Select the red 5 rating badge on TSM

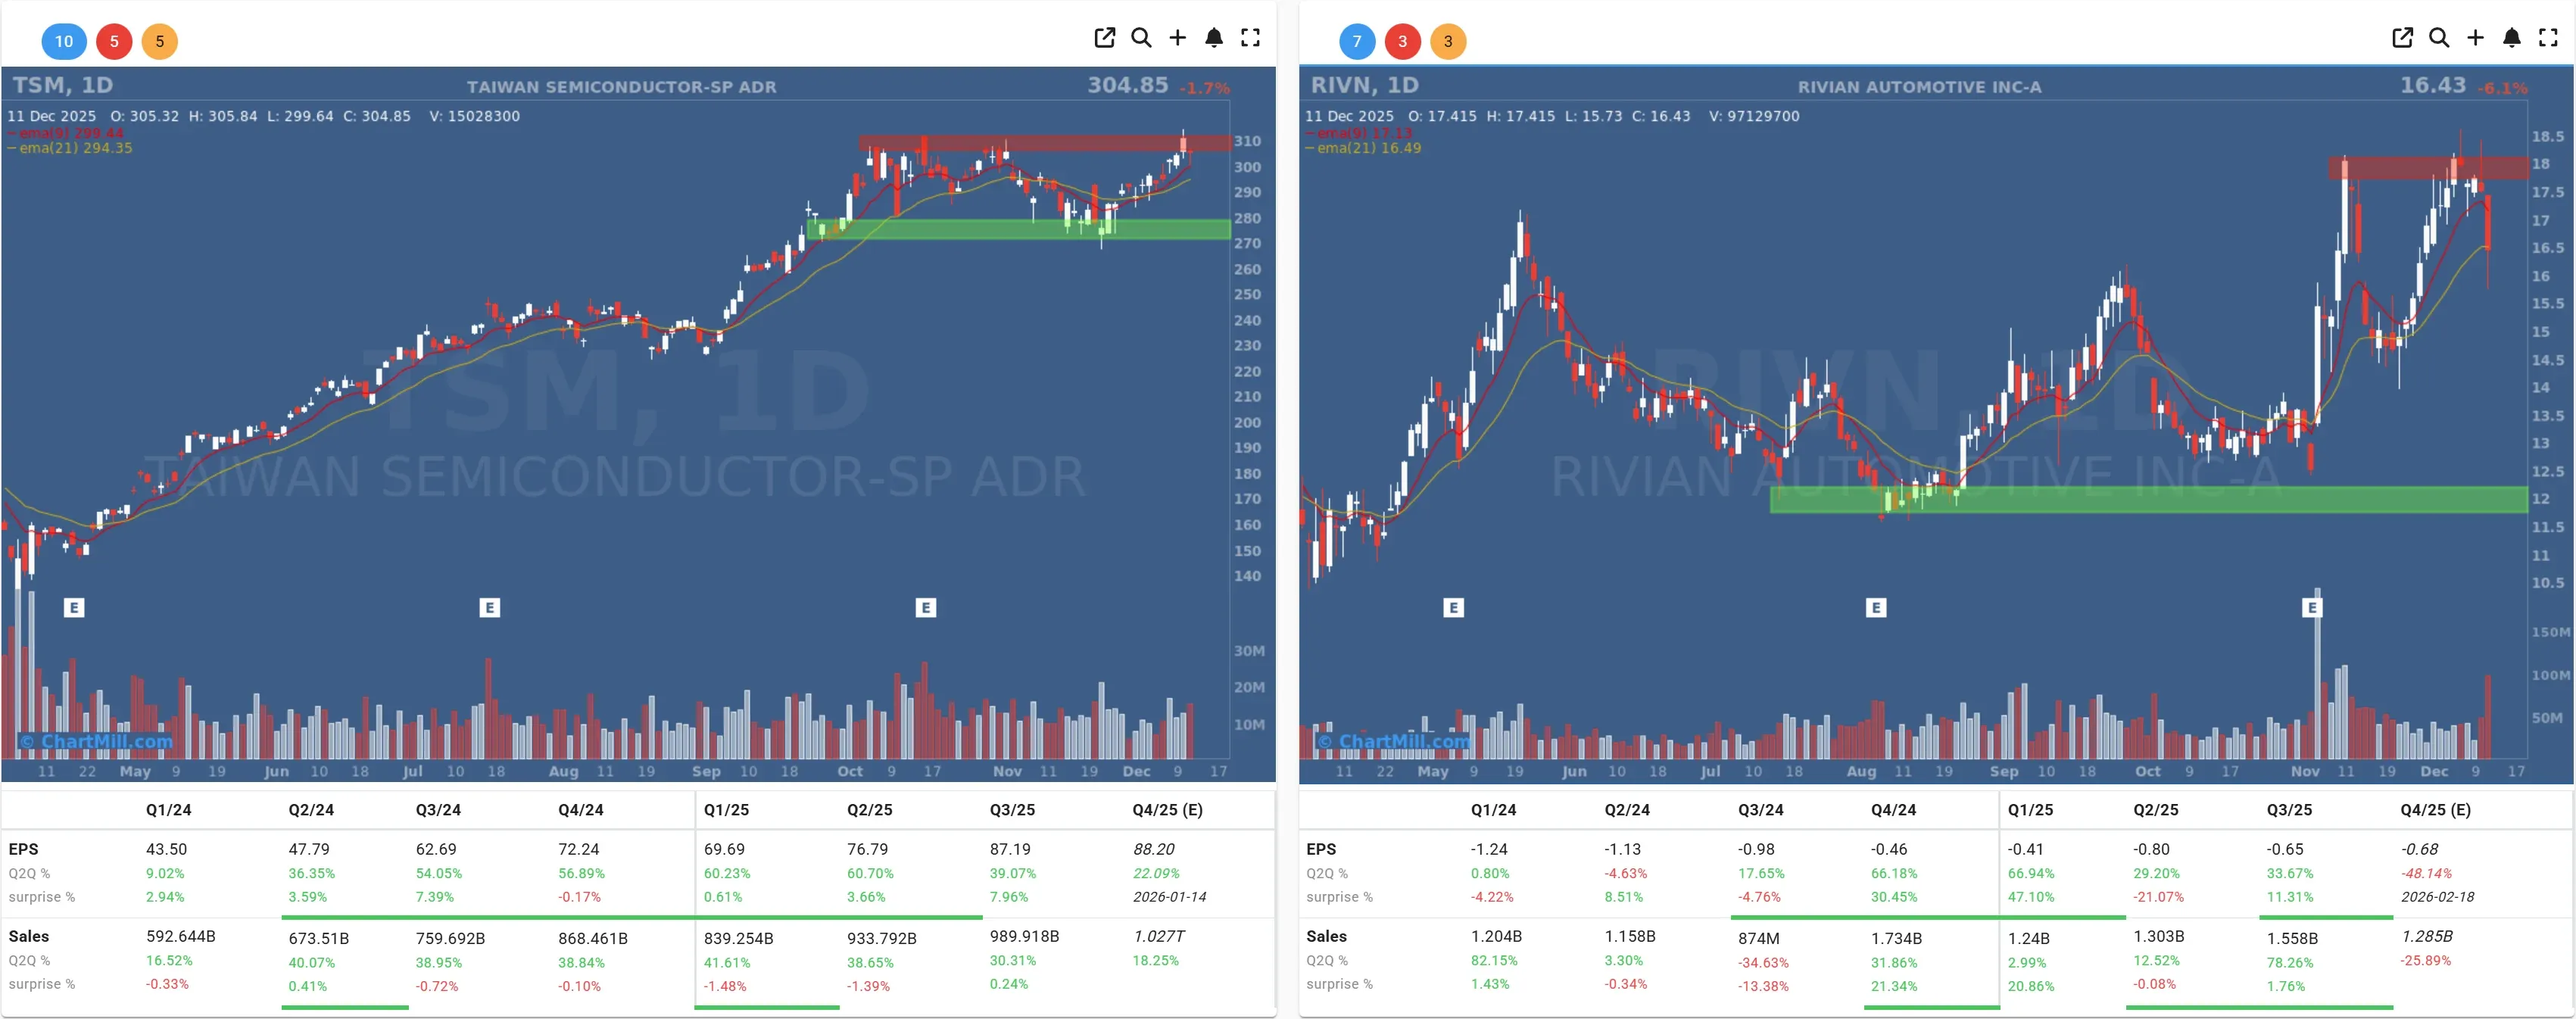[114, 42]
